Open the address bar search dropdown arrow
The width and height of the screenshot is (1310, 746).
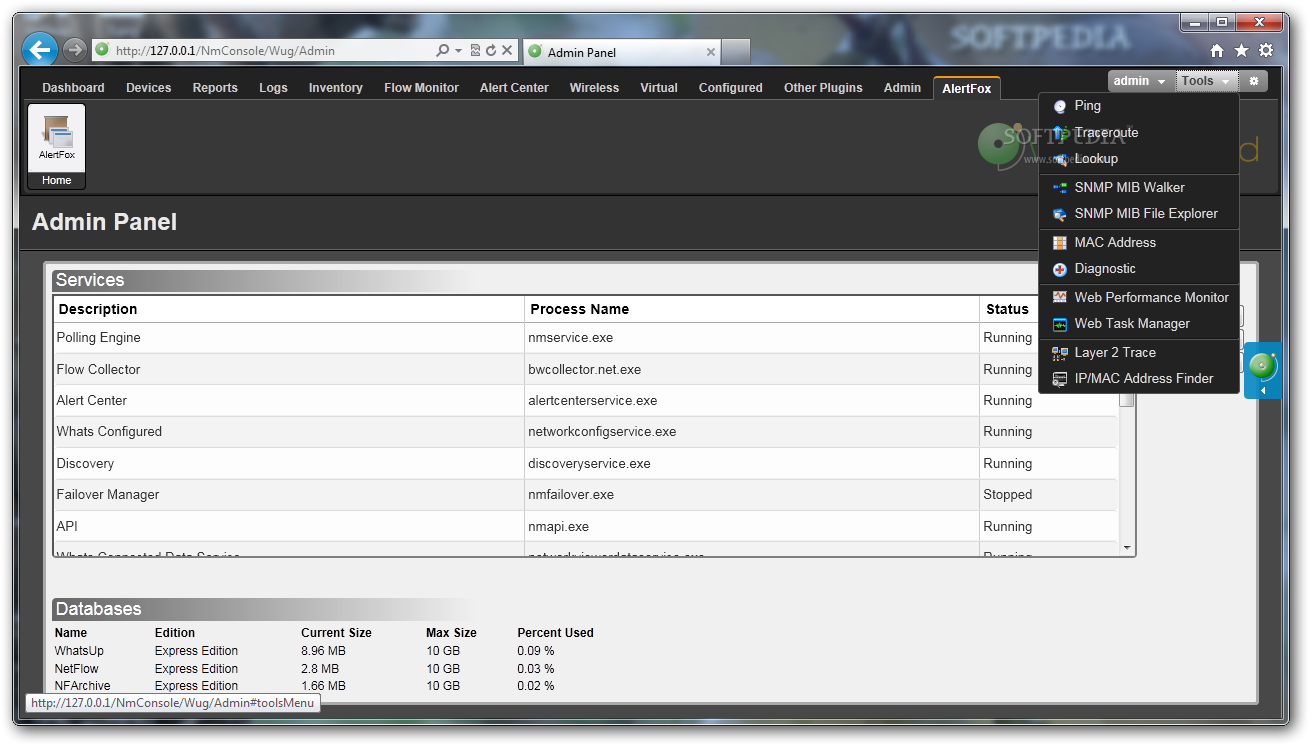coord(459,50)
